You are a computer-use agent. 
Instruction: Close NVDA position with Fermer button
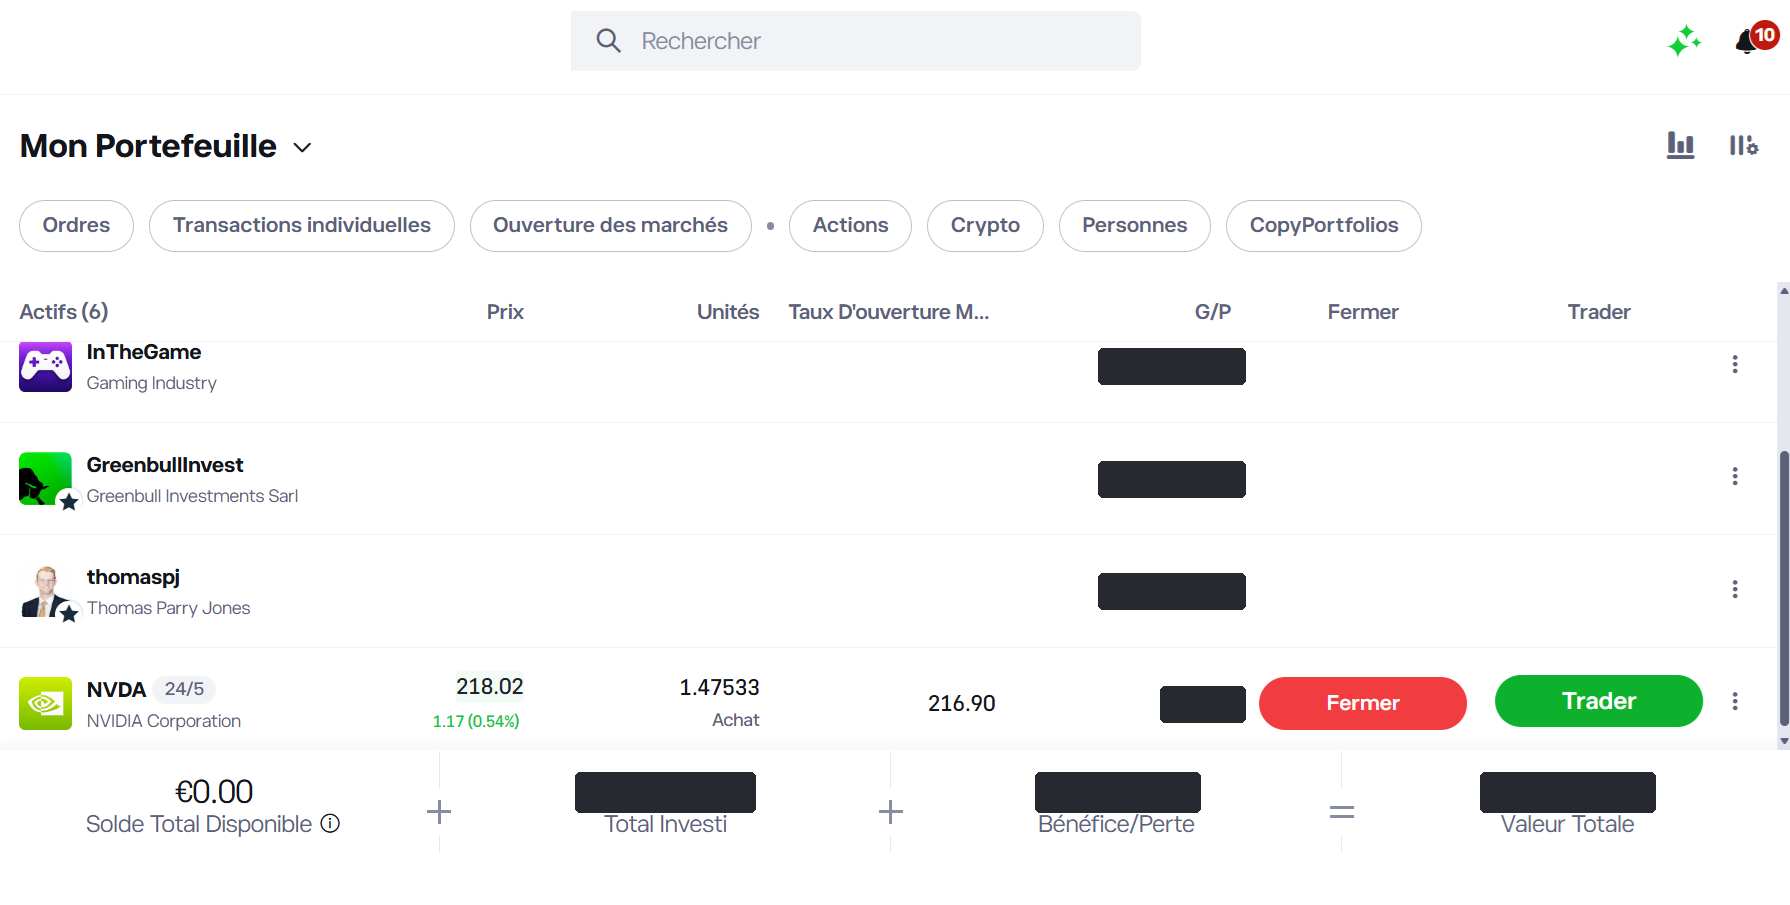pos(1362,703)
